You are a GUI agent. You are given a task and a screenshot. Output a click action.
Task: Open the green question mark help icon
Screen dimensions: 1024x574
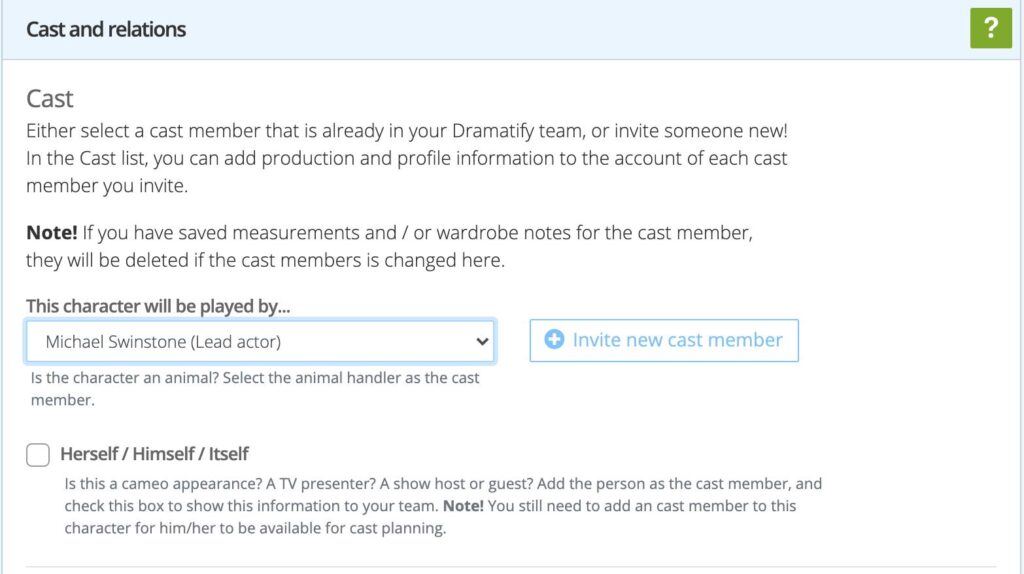tap(991, 28)
